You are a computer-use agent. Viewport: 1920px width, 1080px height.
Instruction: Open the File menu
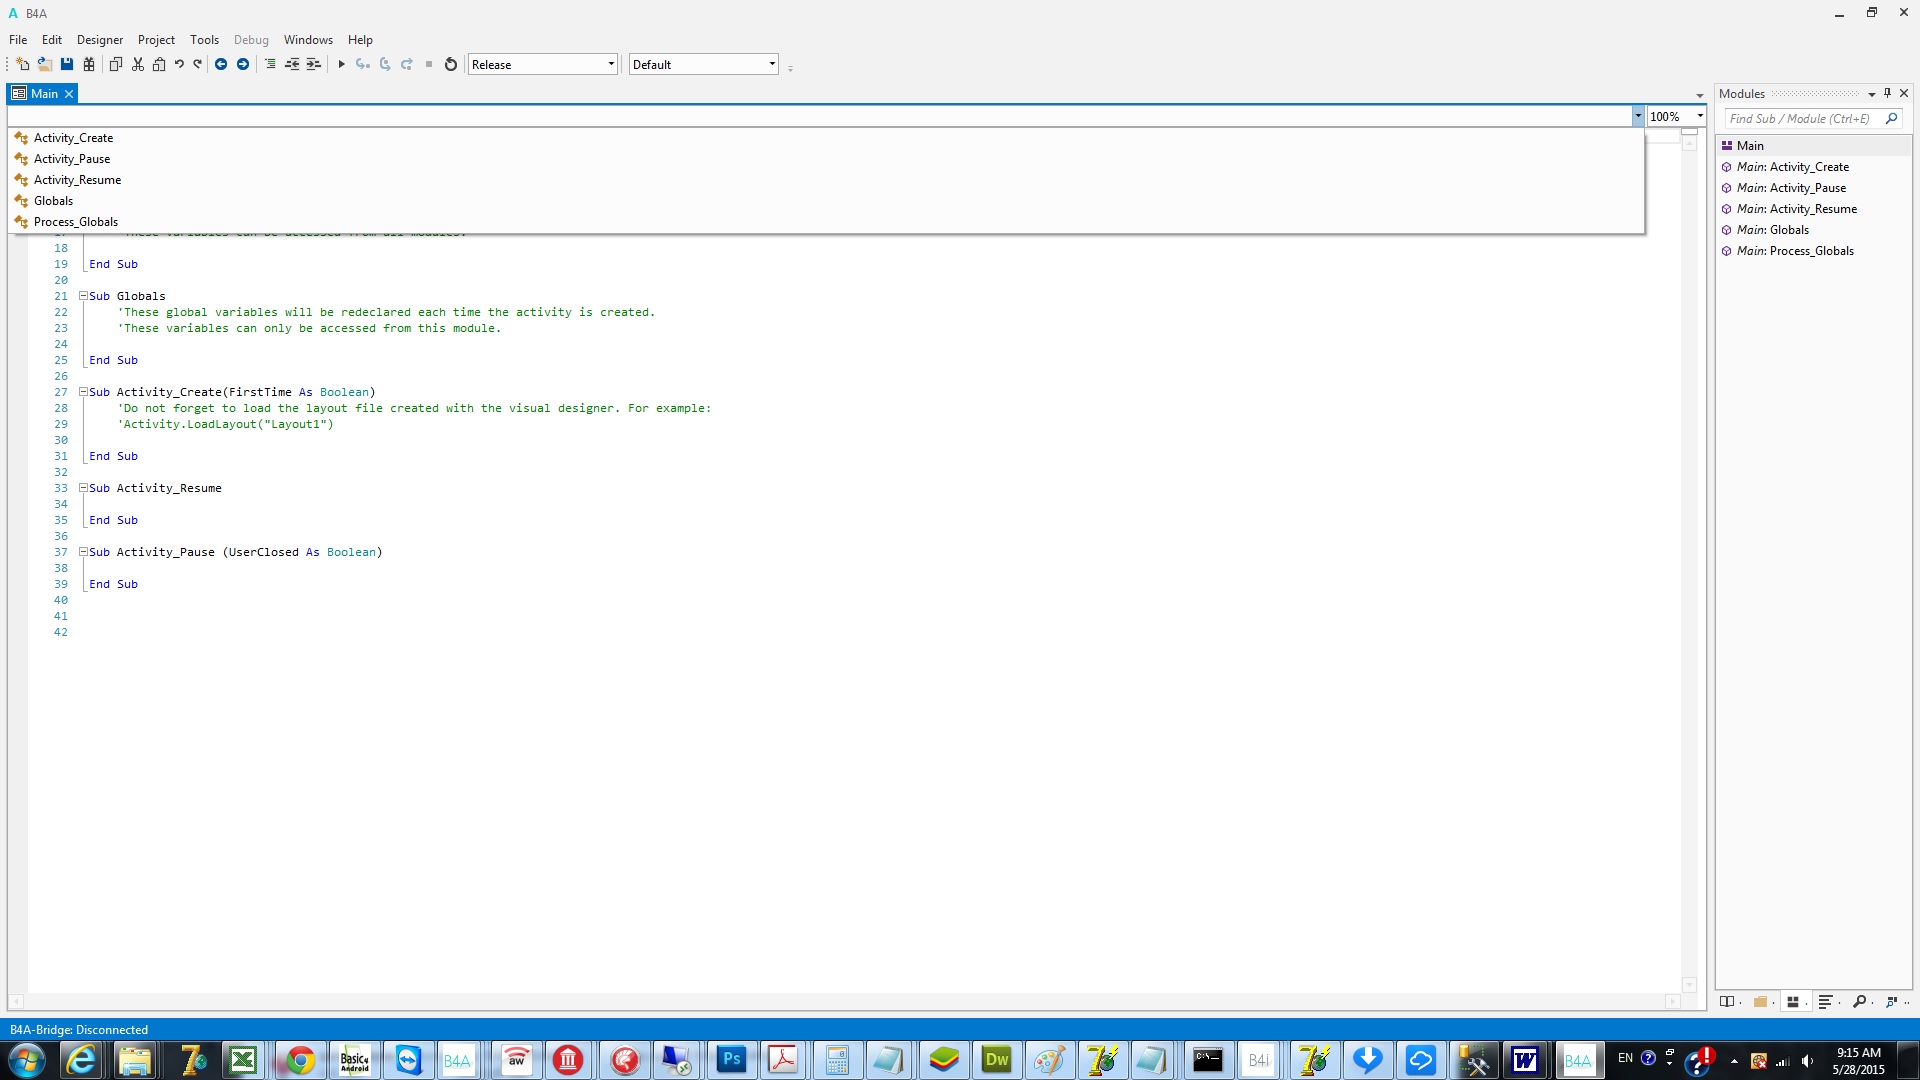pyautogui.click(x=18, y=40)
